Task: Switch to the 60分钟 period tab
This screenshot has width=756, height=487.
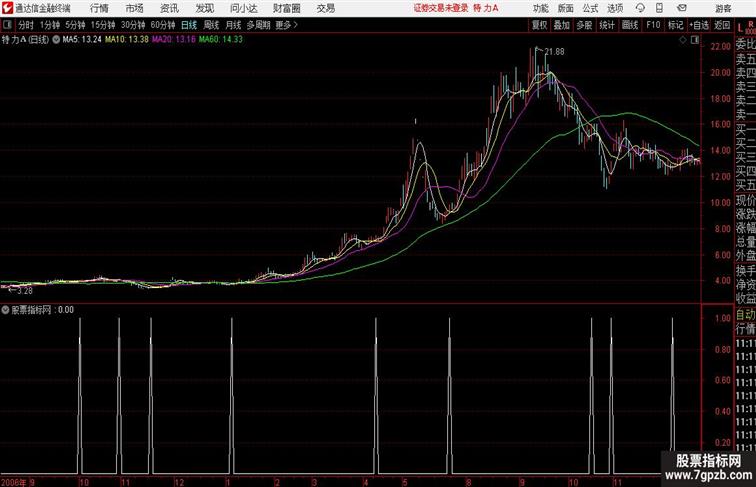Action: click(x=163, y=25)
